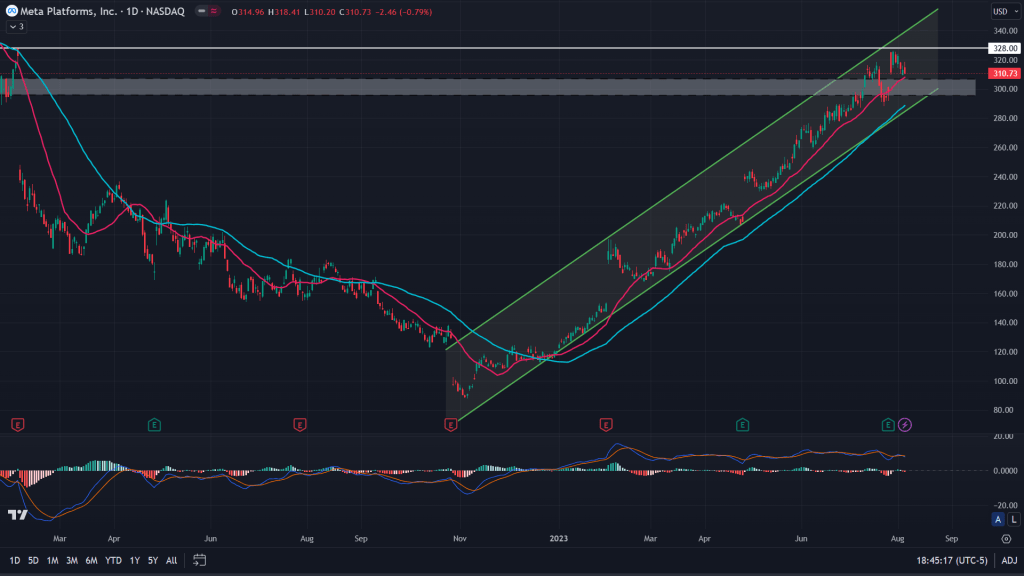Expand the collapsed indicators legend showing 3
This screenshot has height=576, width=1024.
[15, 27]
